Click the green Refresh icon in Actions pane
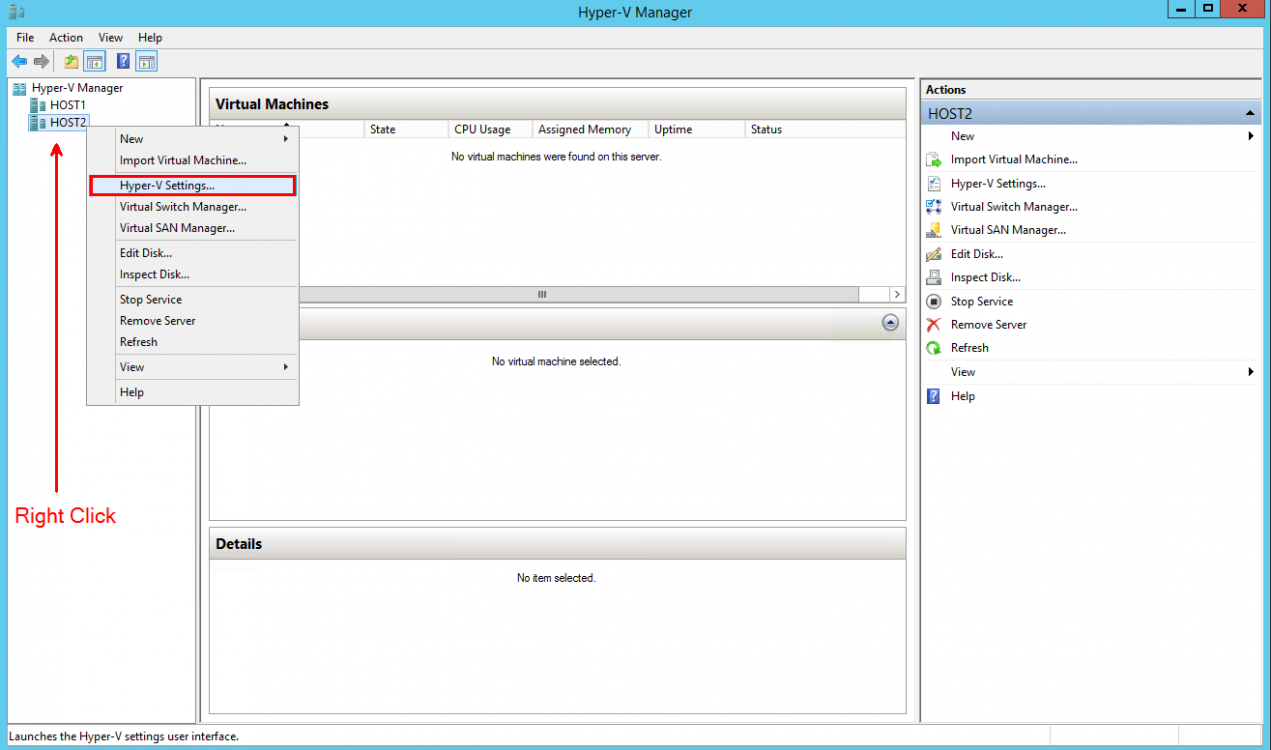Image resolution: width=1271 pixels, height=750 pixels. click(x=934, y=348)
